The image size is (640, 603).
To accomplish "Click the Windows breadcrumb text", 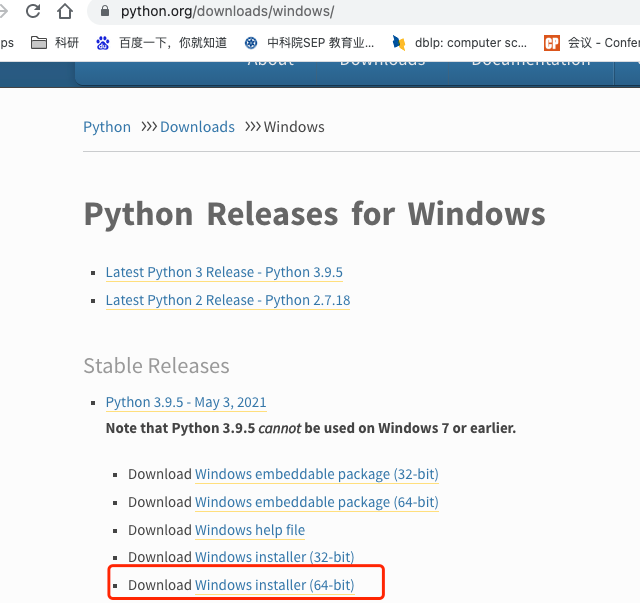I will pos(294,127).
